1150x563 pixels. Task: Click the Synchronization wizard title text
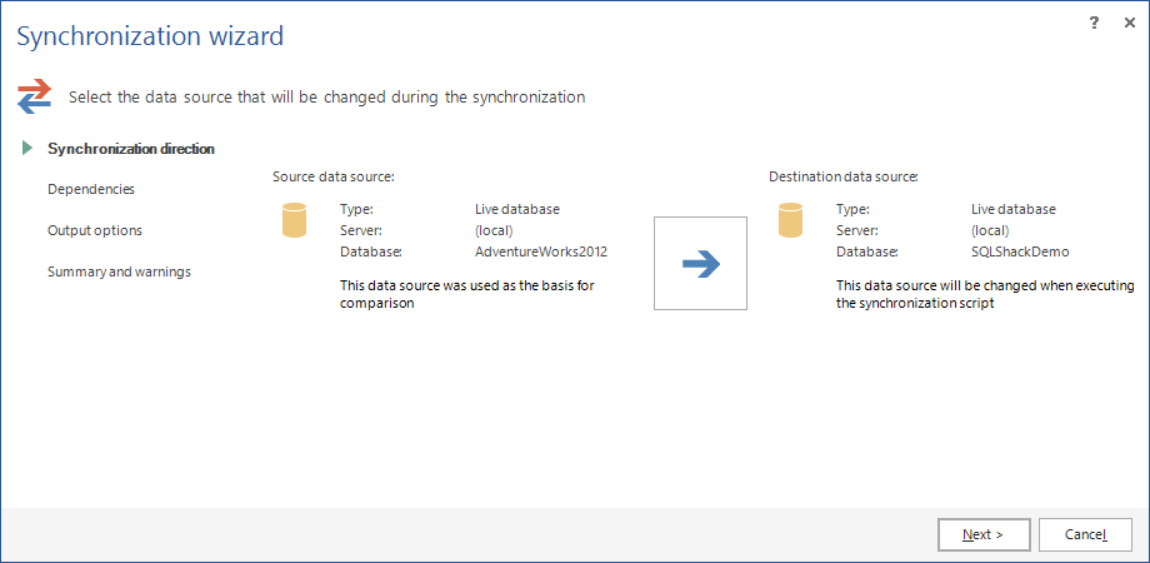(150, 36)
